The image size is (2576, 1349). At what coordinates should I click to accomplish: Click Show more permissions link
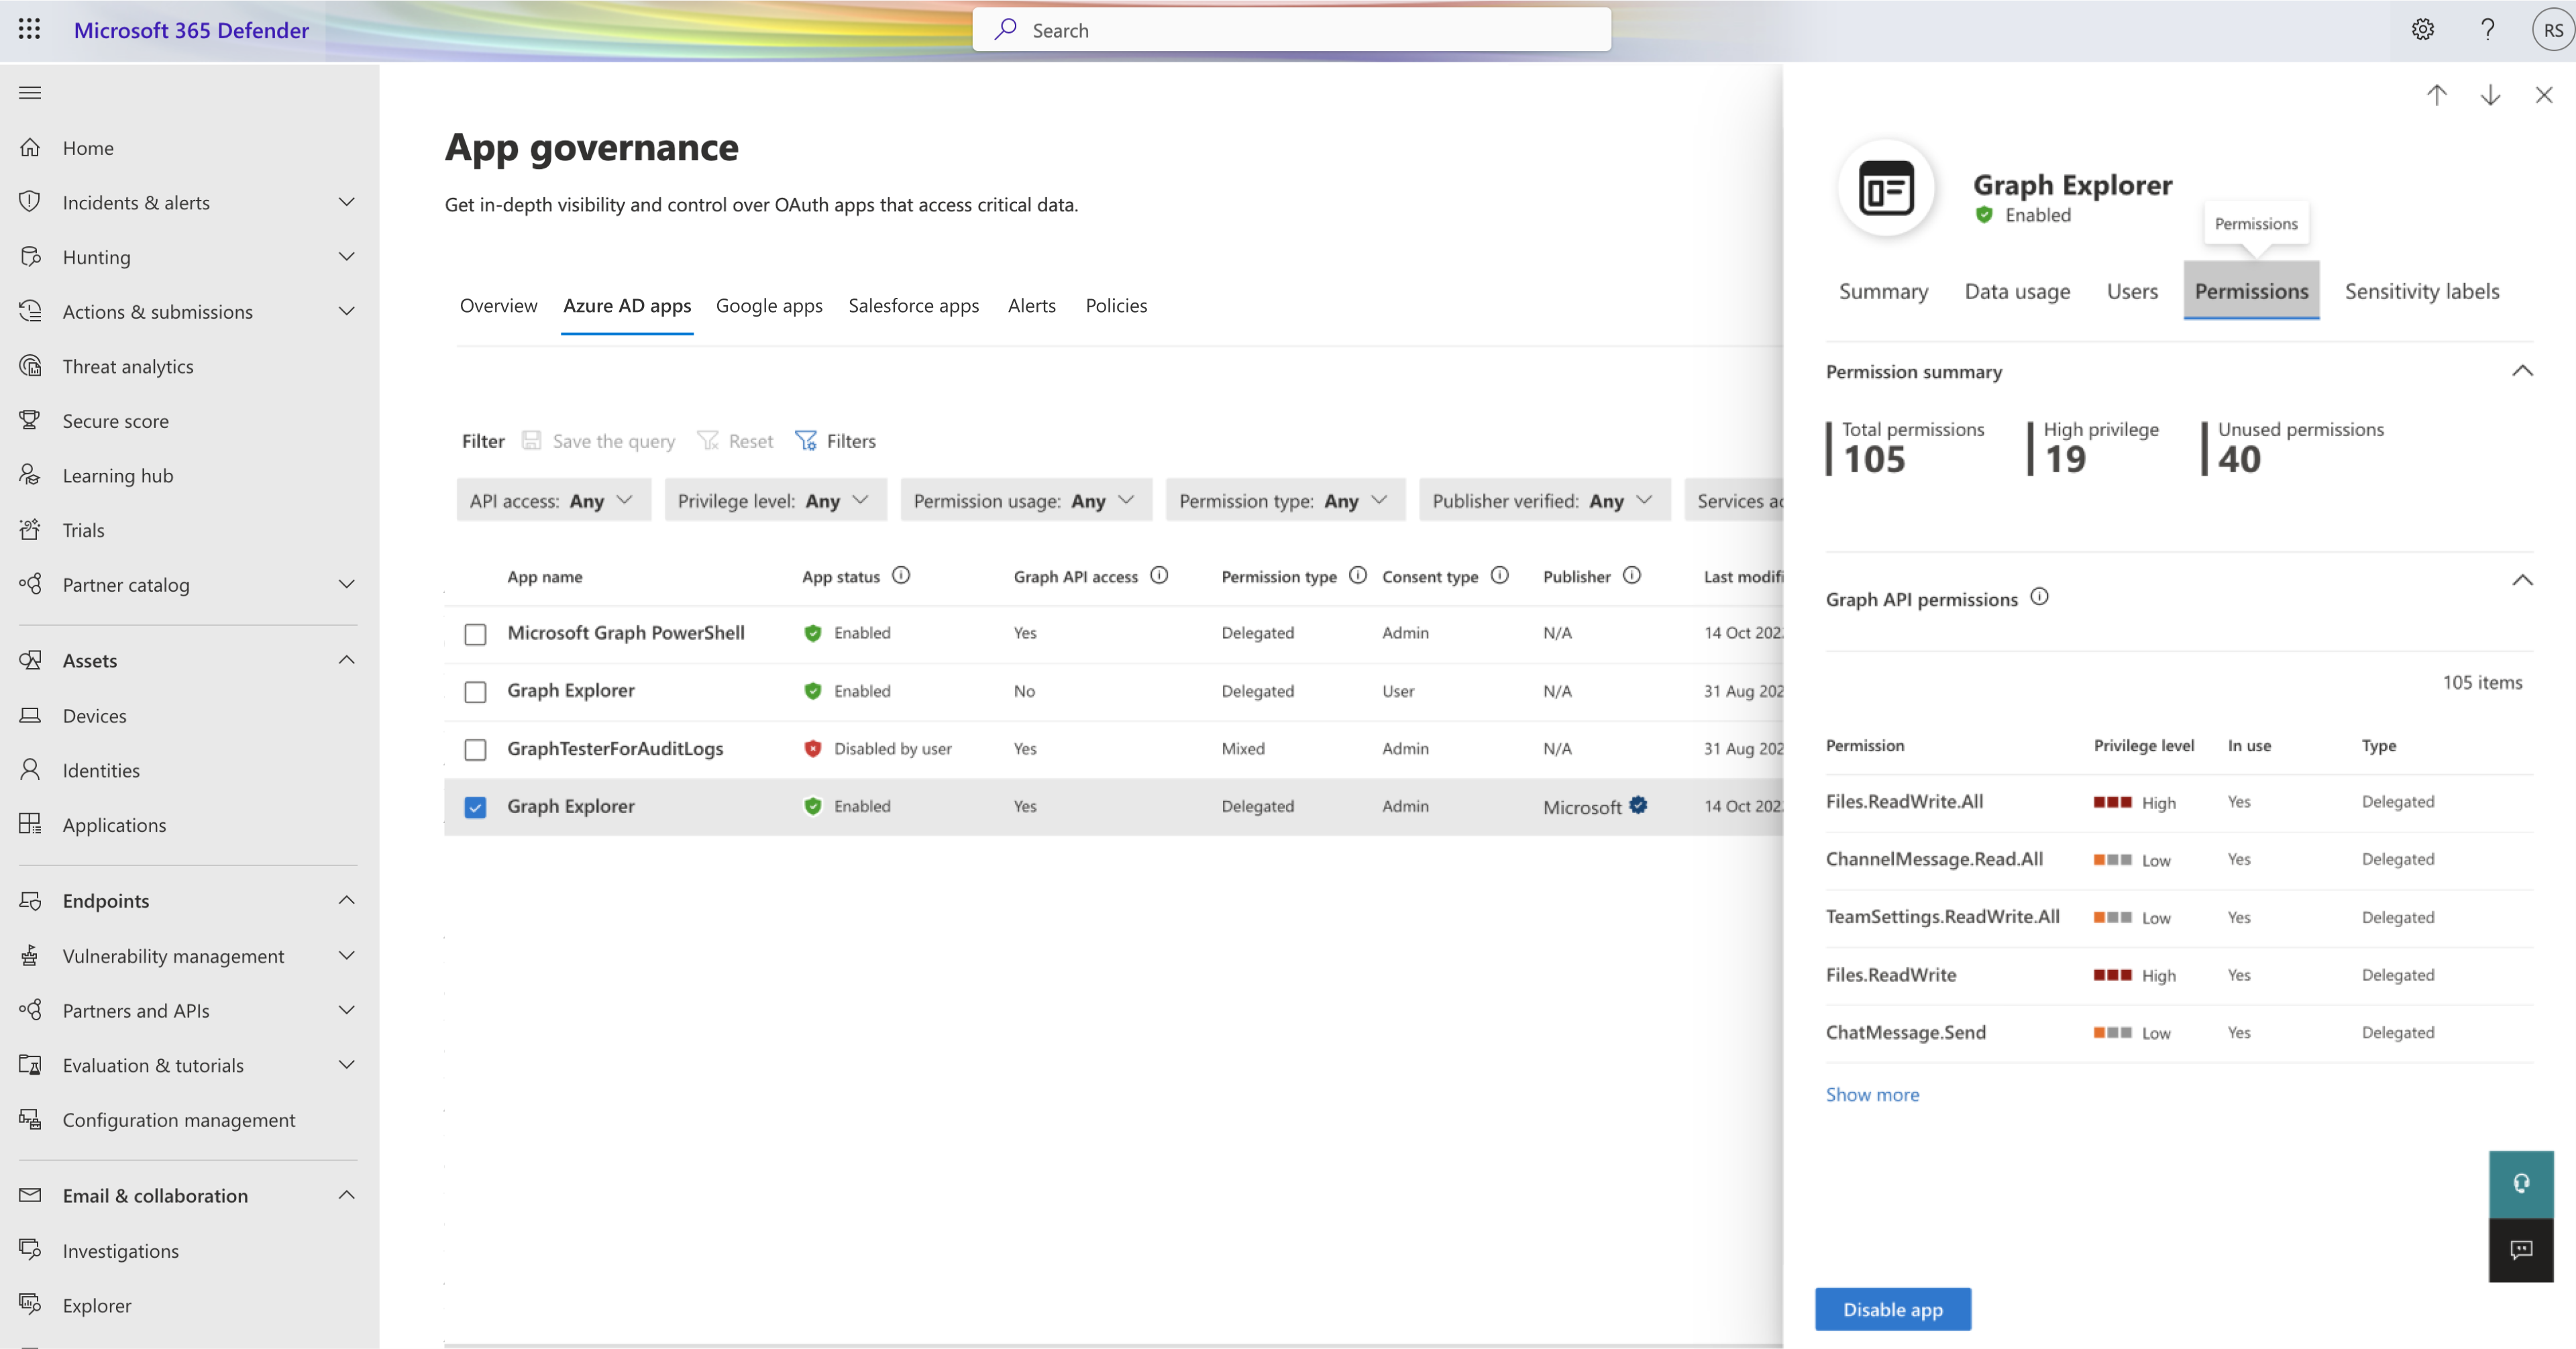click(x=1872, y=1093)
